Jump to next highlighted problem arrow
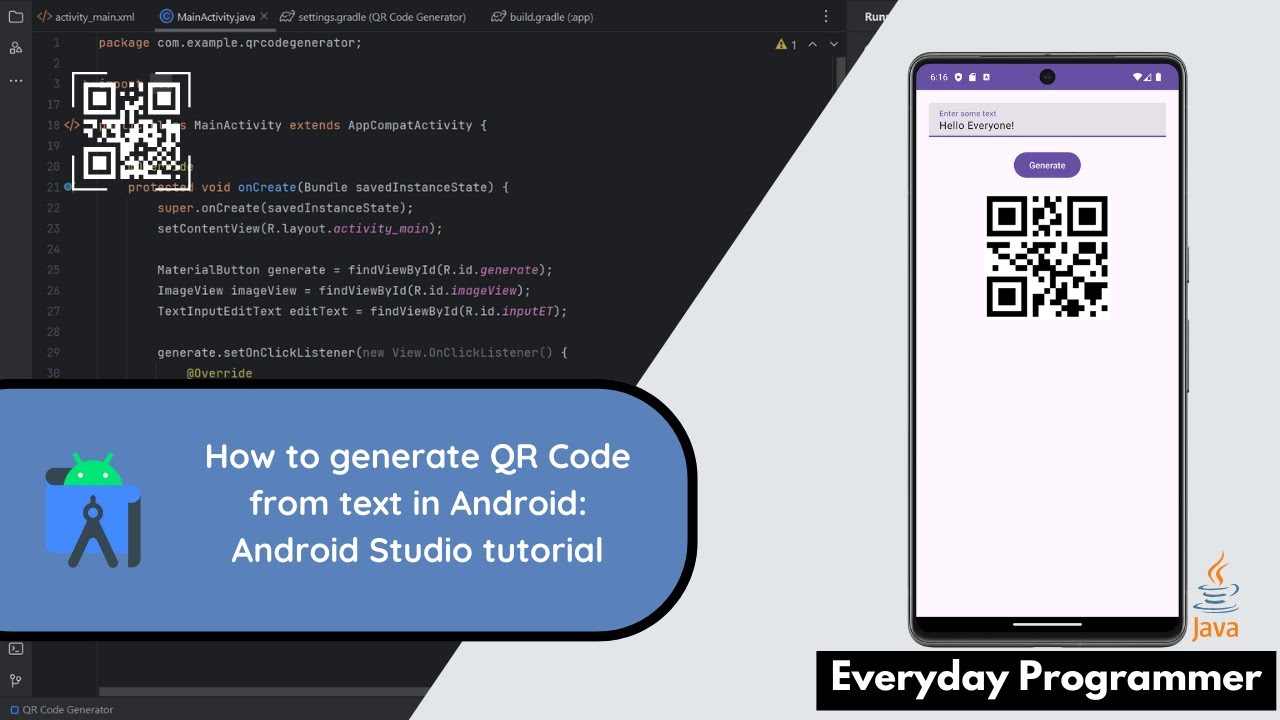The height and width of the screenshot is (720, 1280). [833, 45]
